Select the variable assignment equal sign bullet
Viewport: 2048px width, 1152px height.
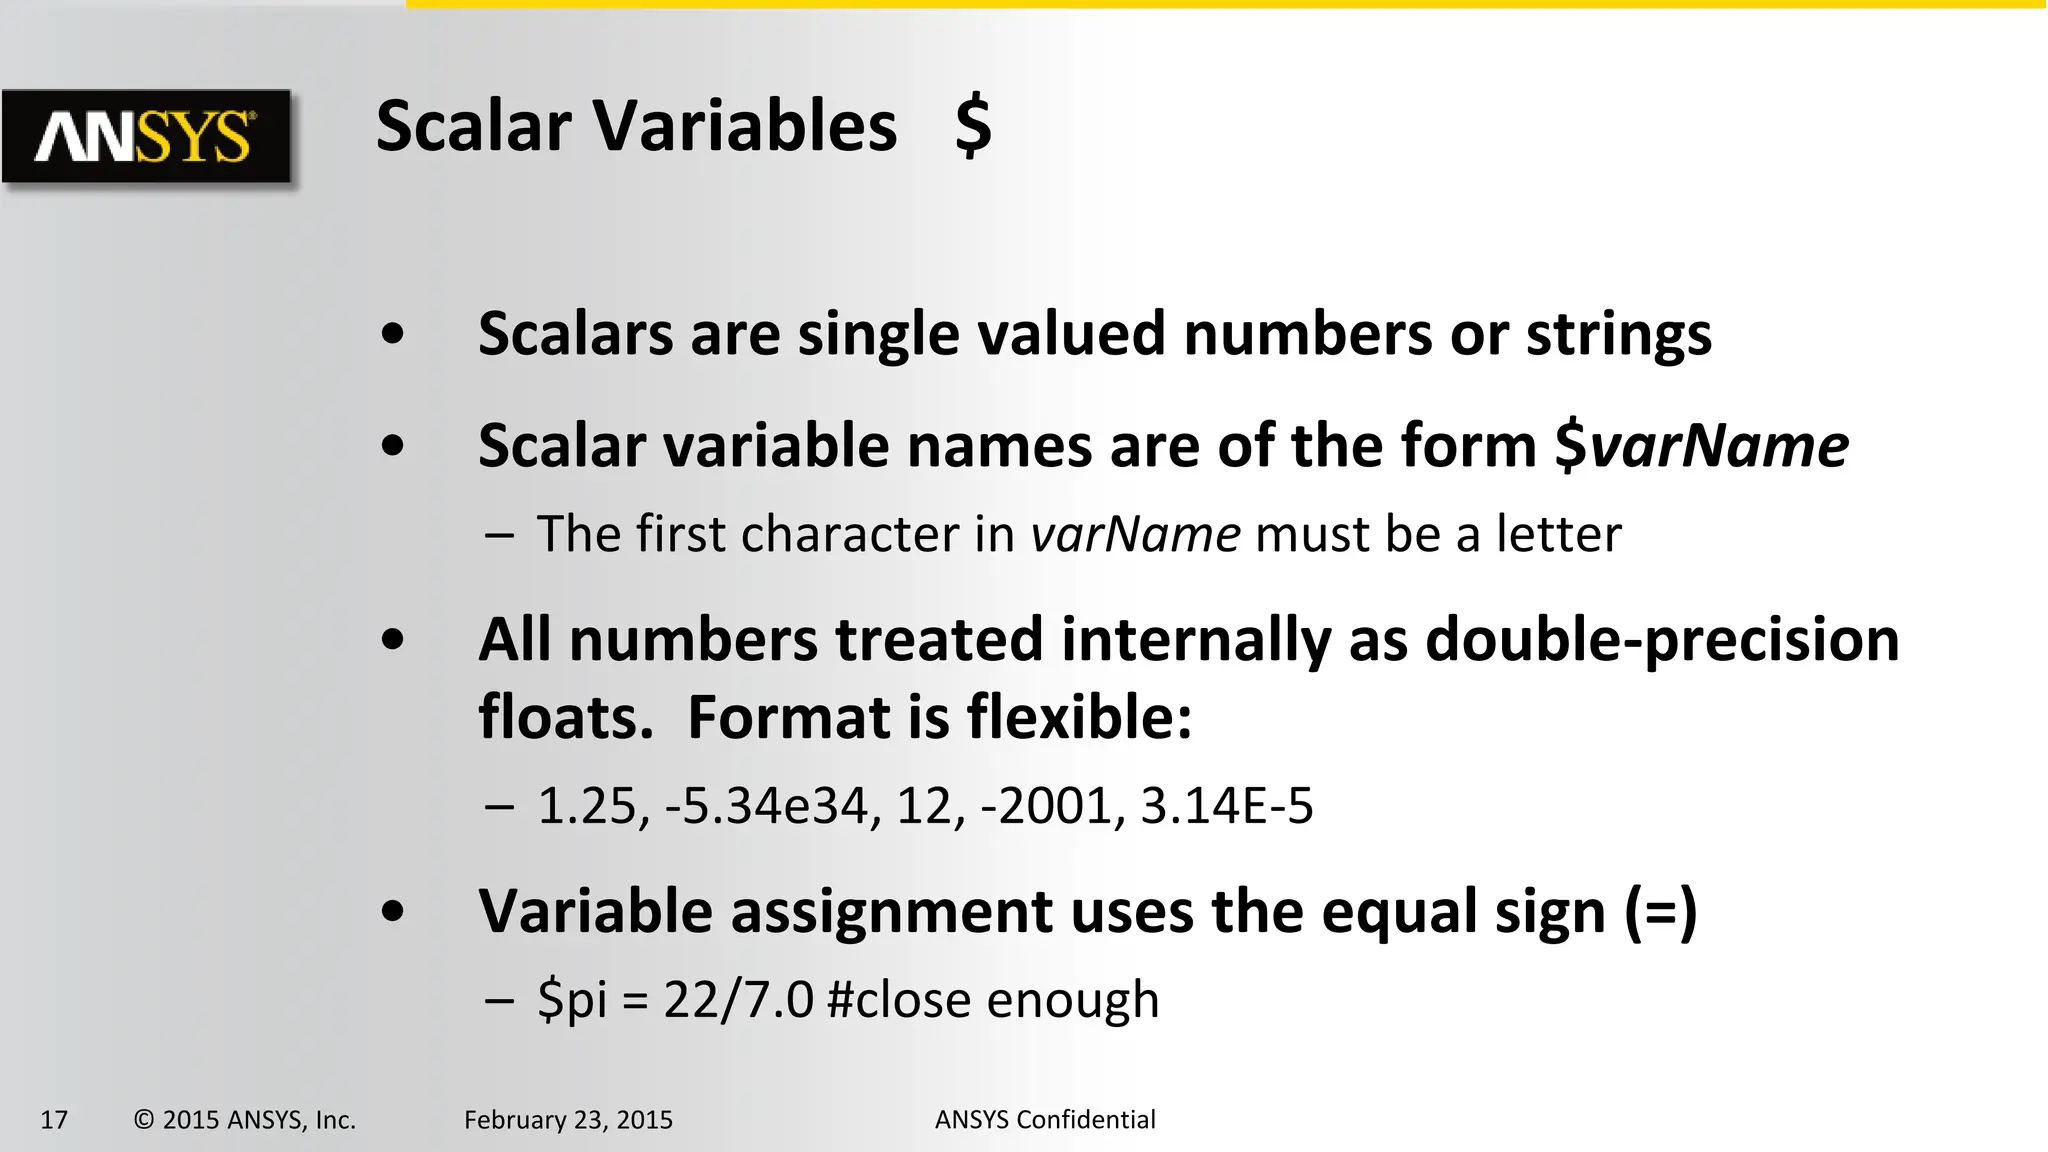tap(1087, 911)
